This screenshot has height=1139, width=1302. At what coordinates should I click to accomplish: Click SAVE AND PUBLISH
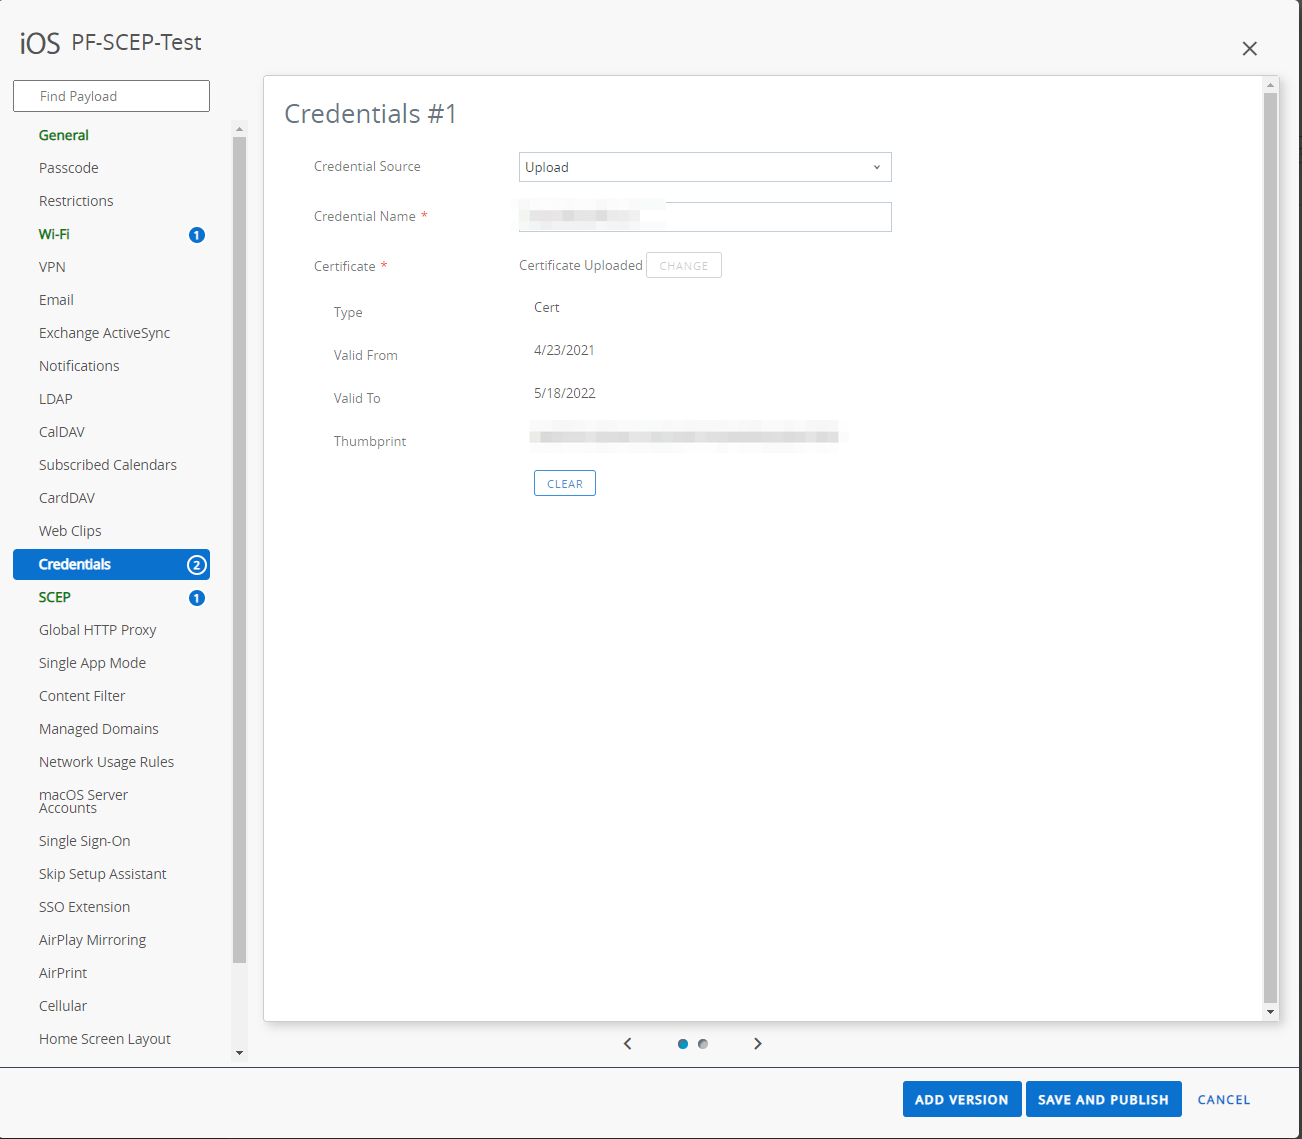[x=1103, y=1098]
